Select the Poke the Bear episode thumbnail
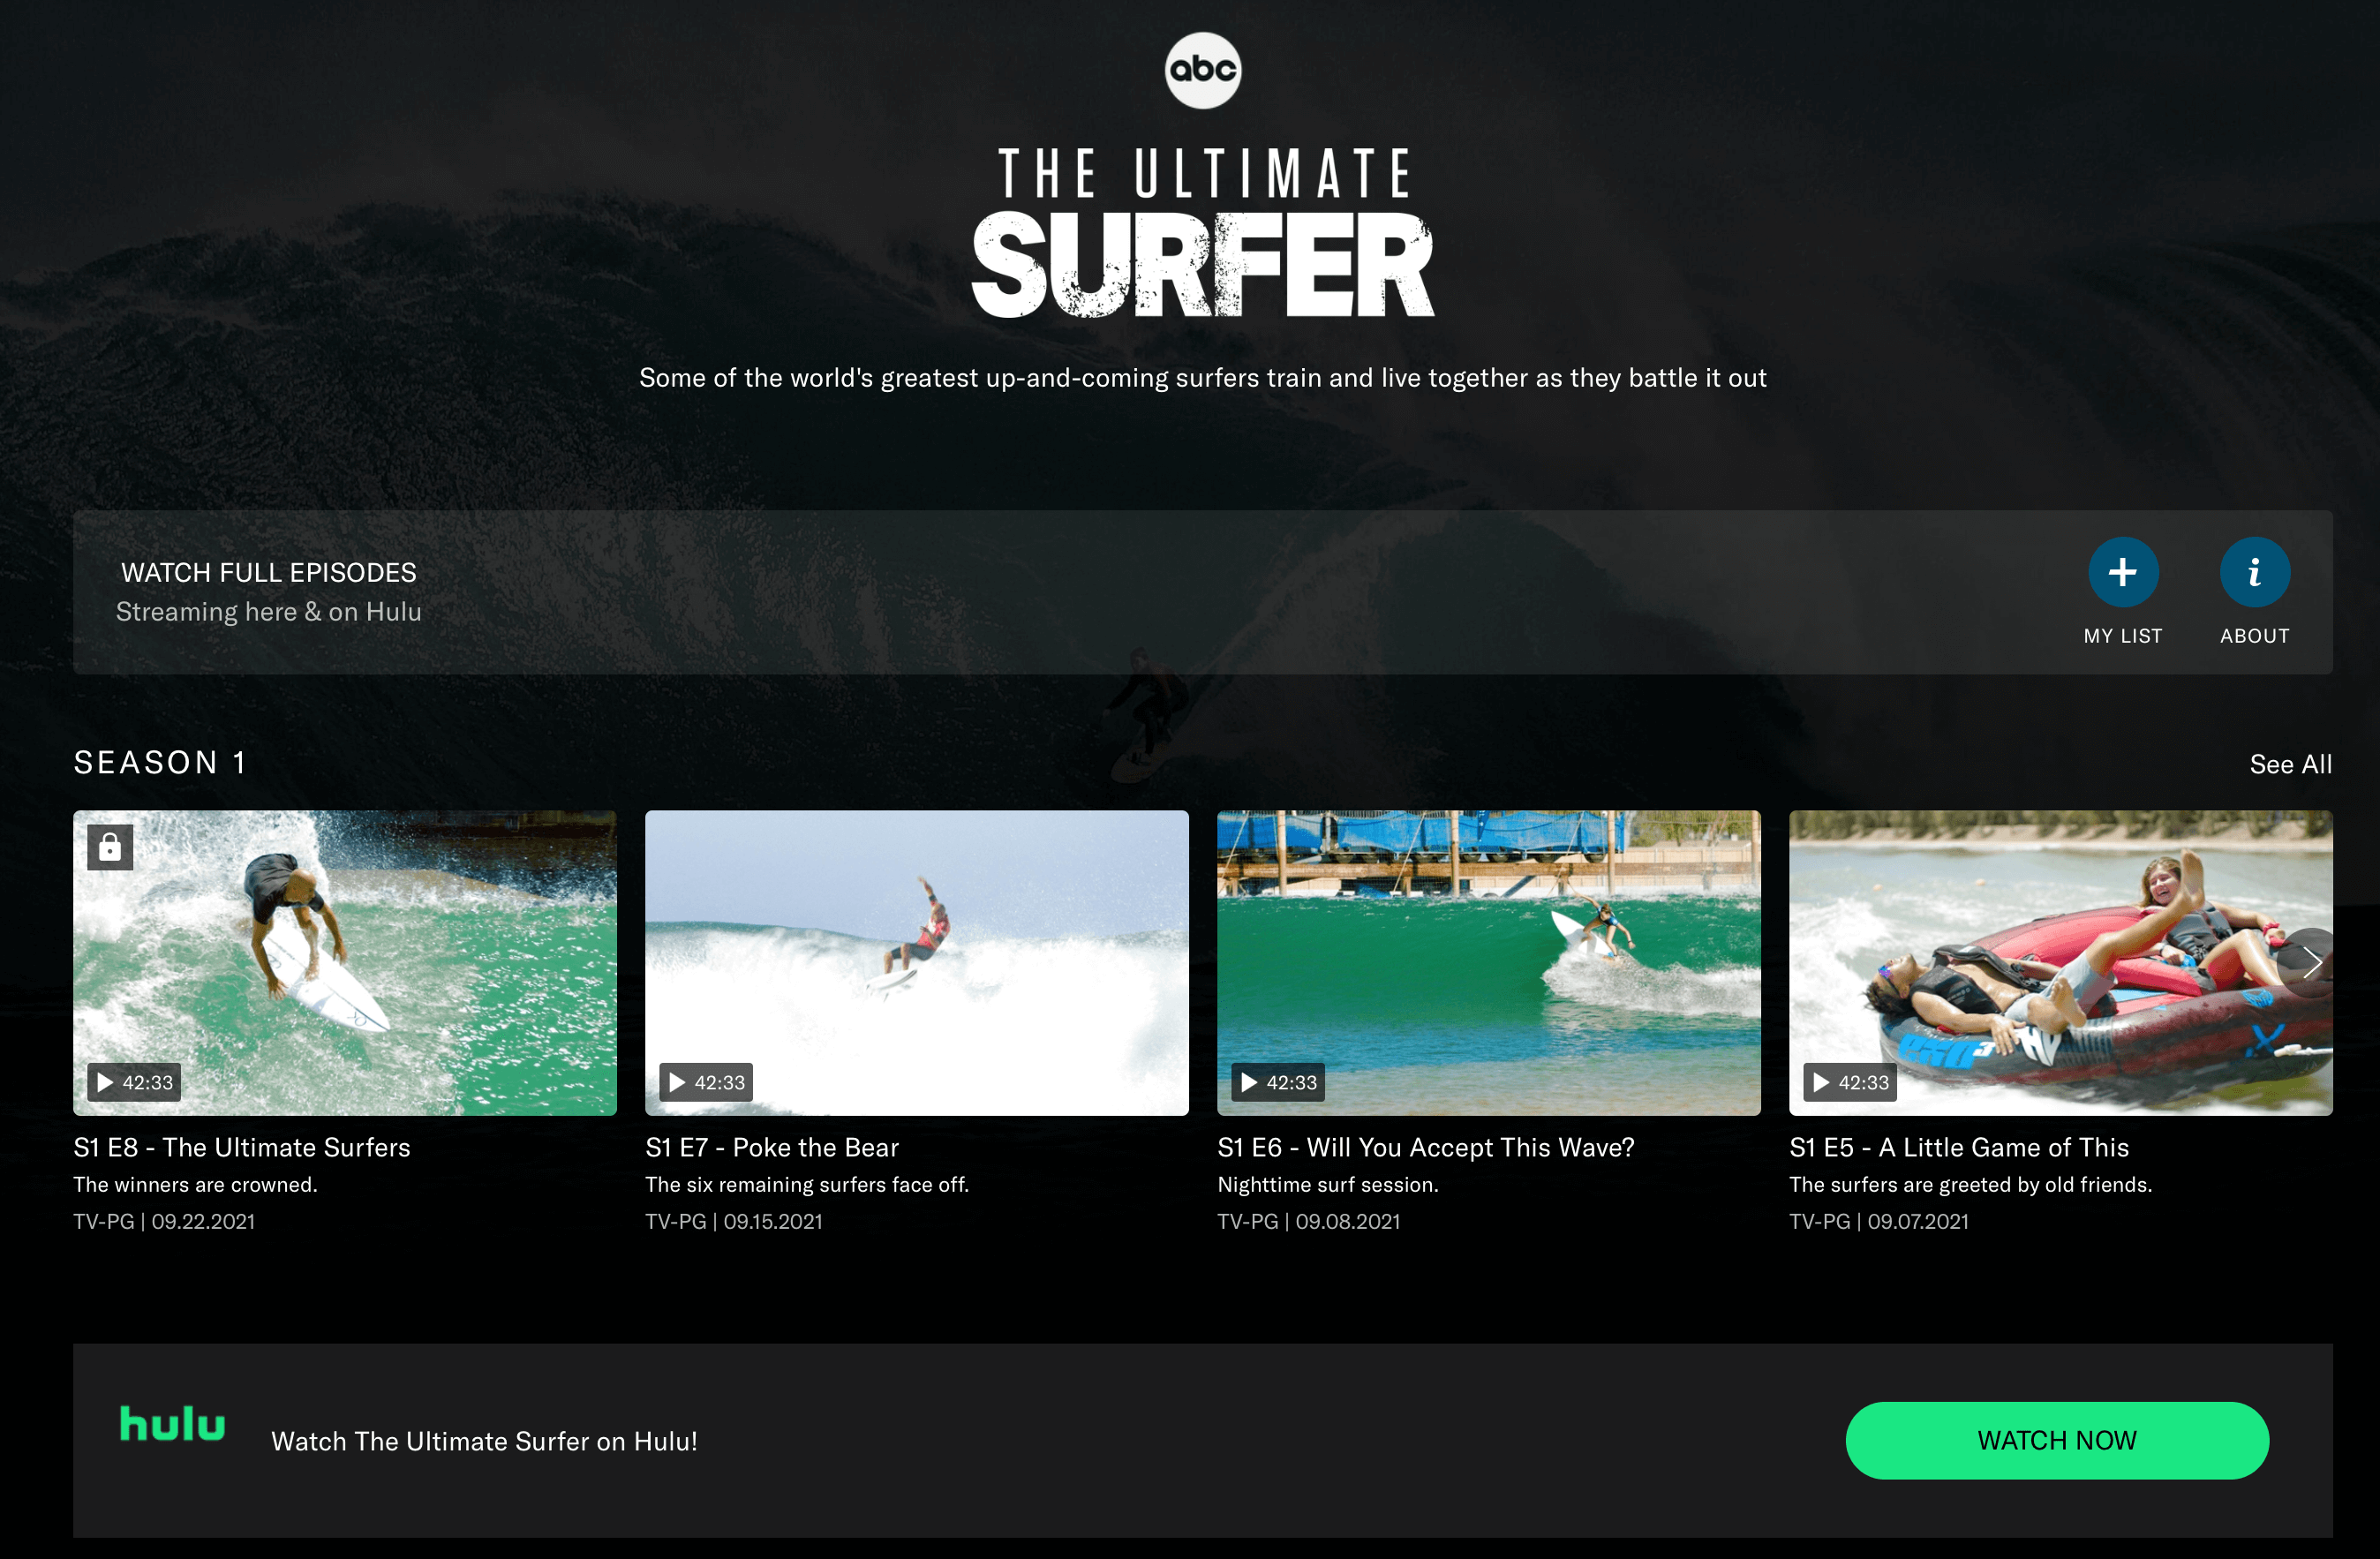 coord(917,962)
